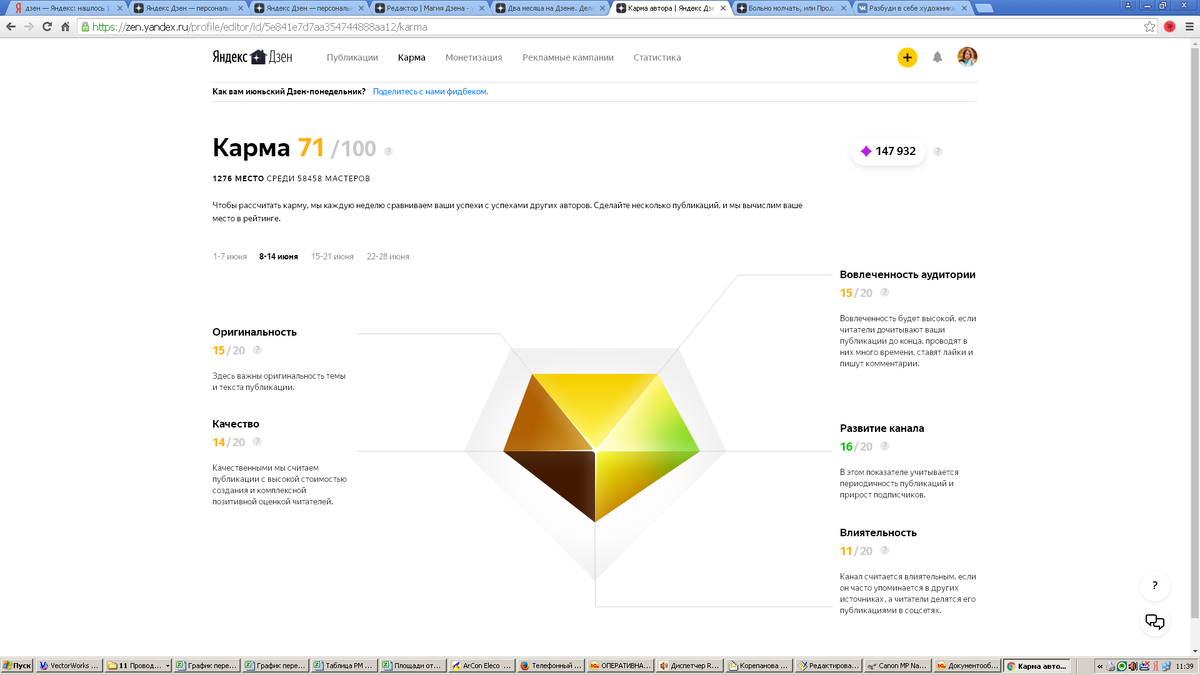This screenshot has width=1200, height=675.
Task: Click the yellow plus create button
Action: (907, 57)
